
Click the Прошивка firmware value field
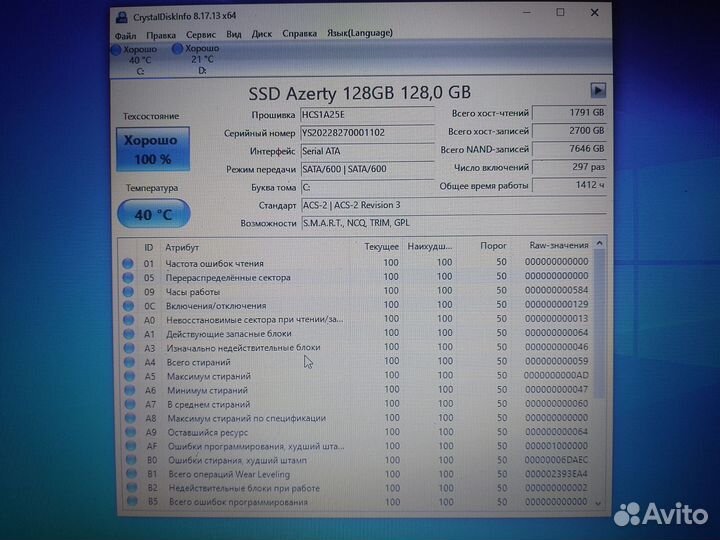point(368,114)
